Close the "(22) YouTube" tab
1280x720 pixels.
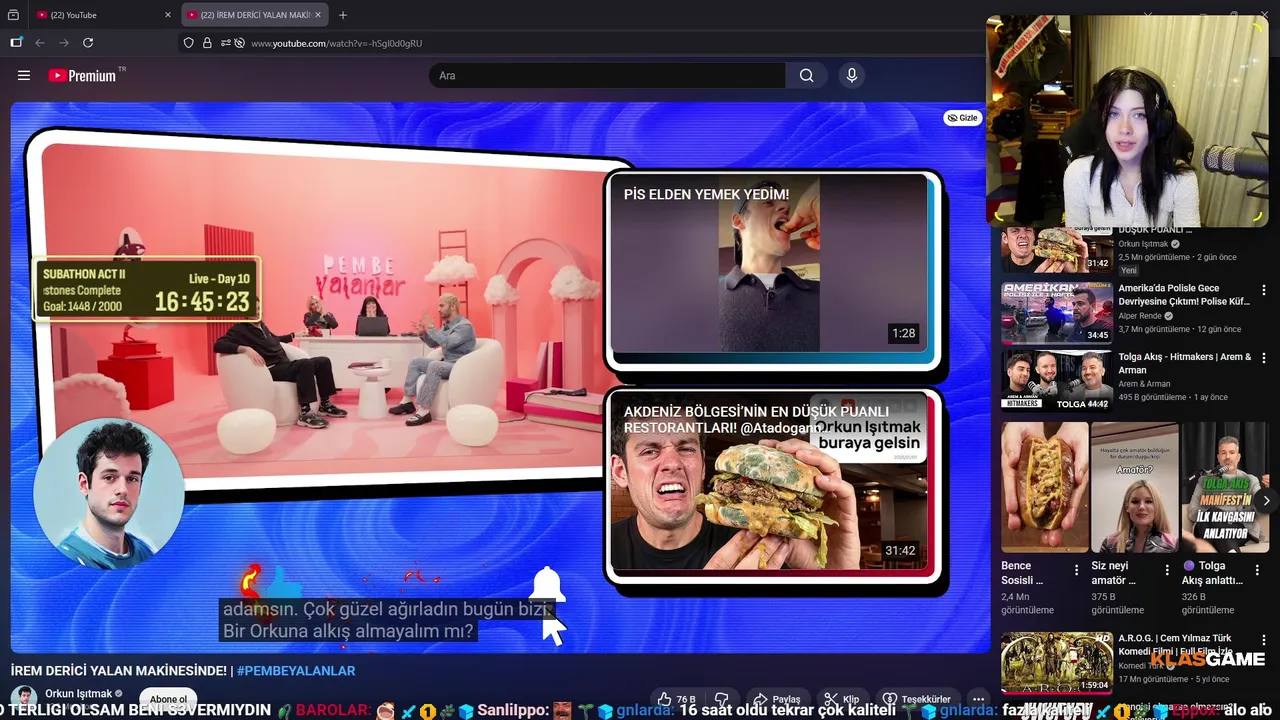(x=168, y=15)
